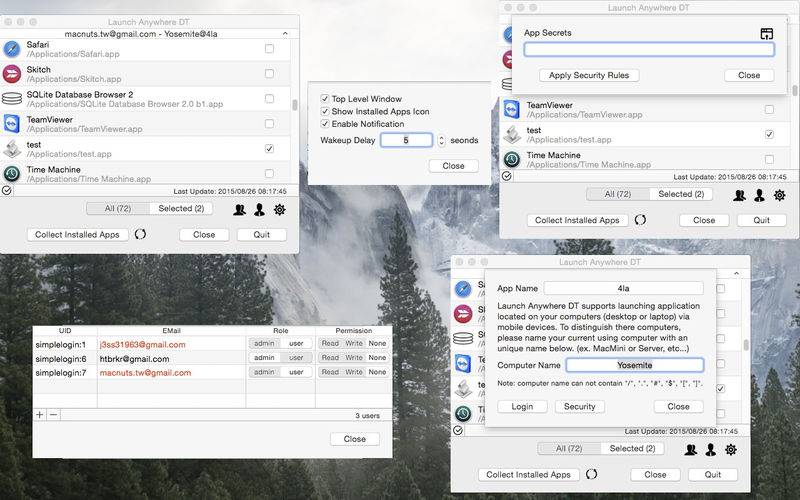
Task: Switch to Selected (2) tab in bottom-right window
Action: 632,448
